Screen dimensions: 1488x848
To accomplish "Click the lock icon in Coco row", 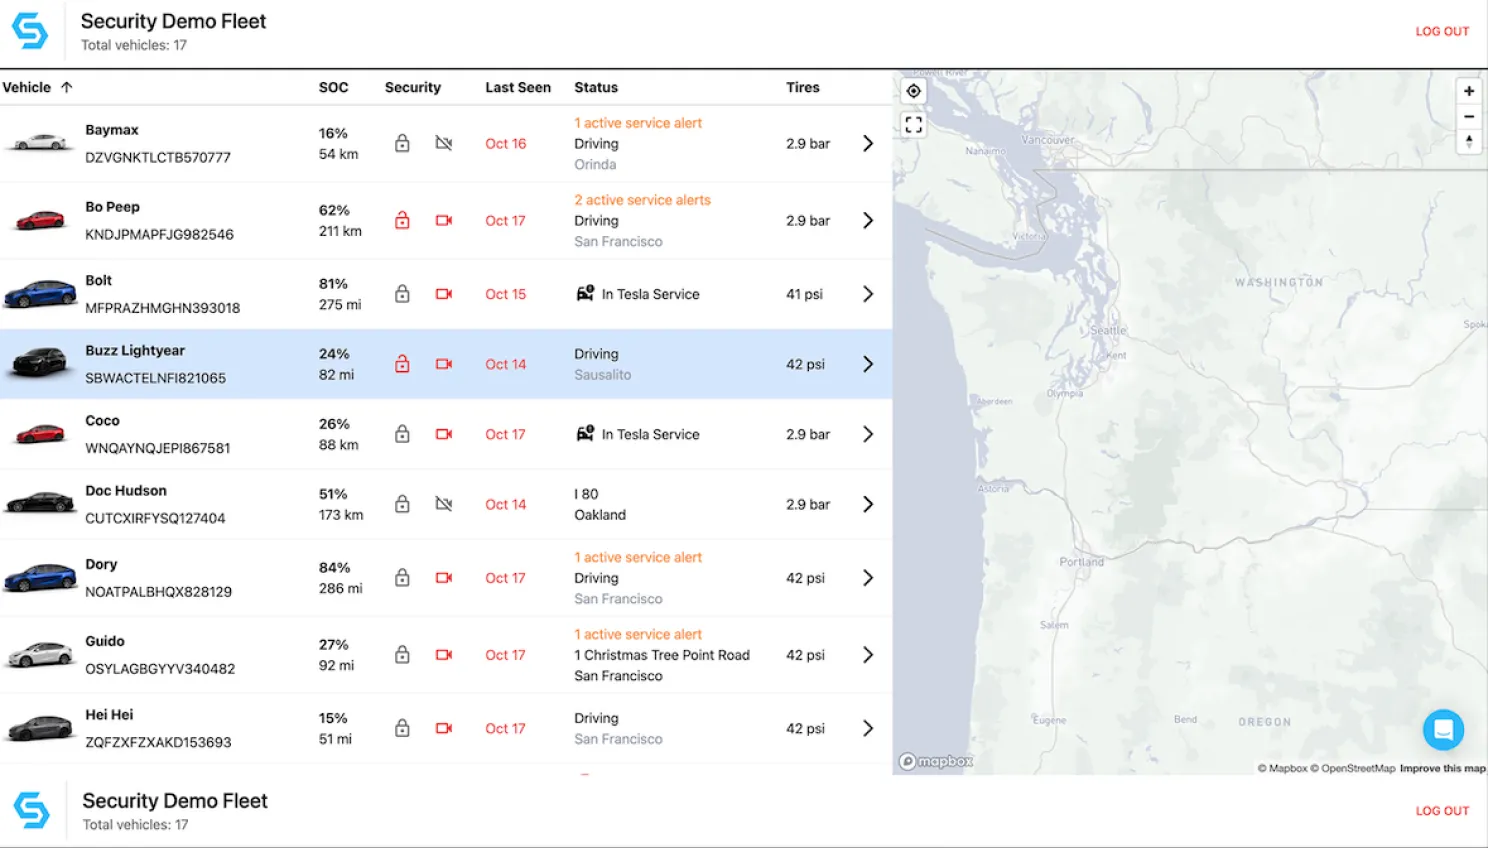I will 402,434.
